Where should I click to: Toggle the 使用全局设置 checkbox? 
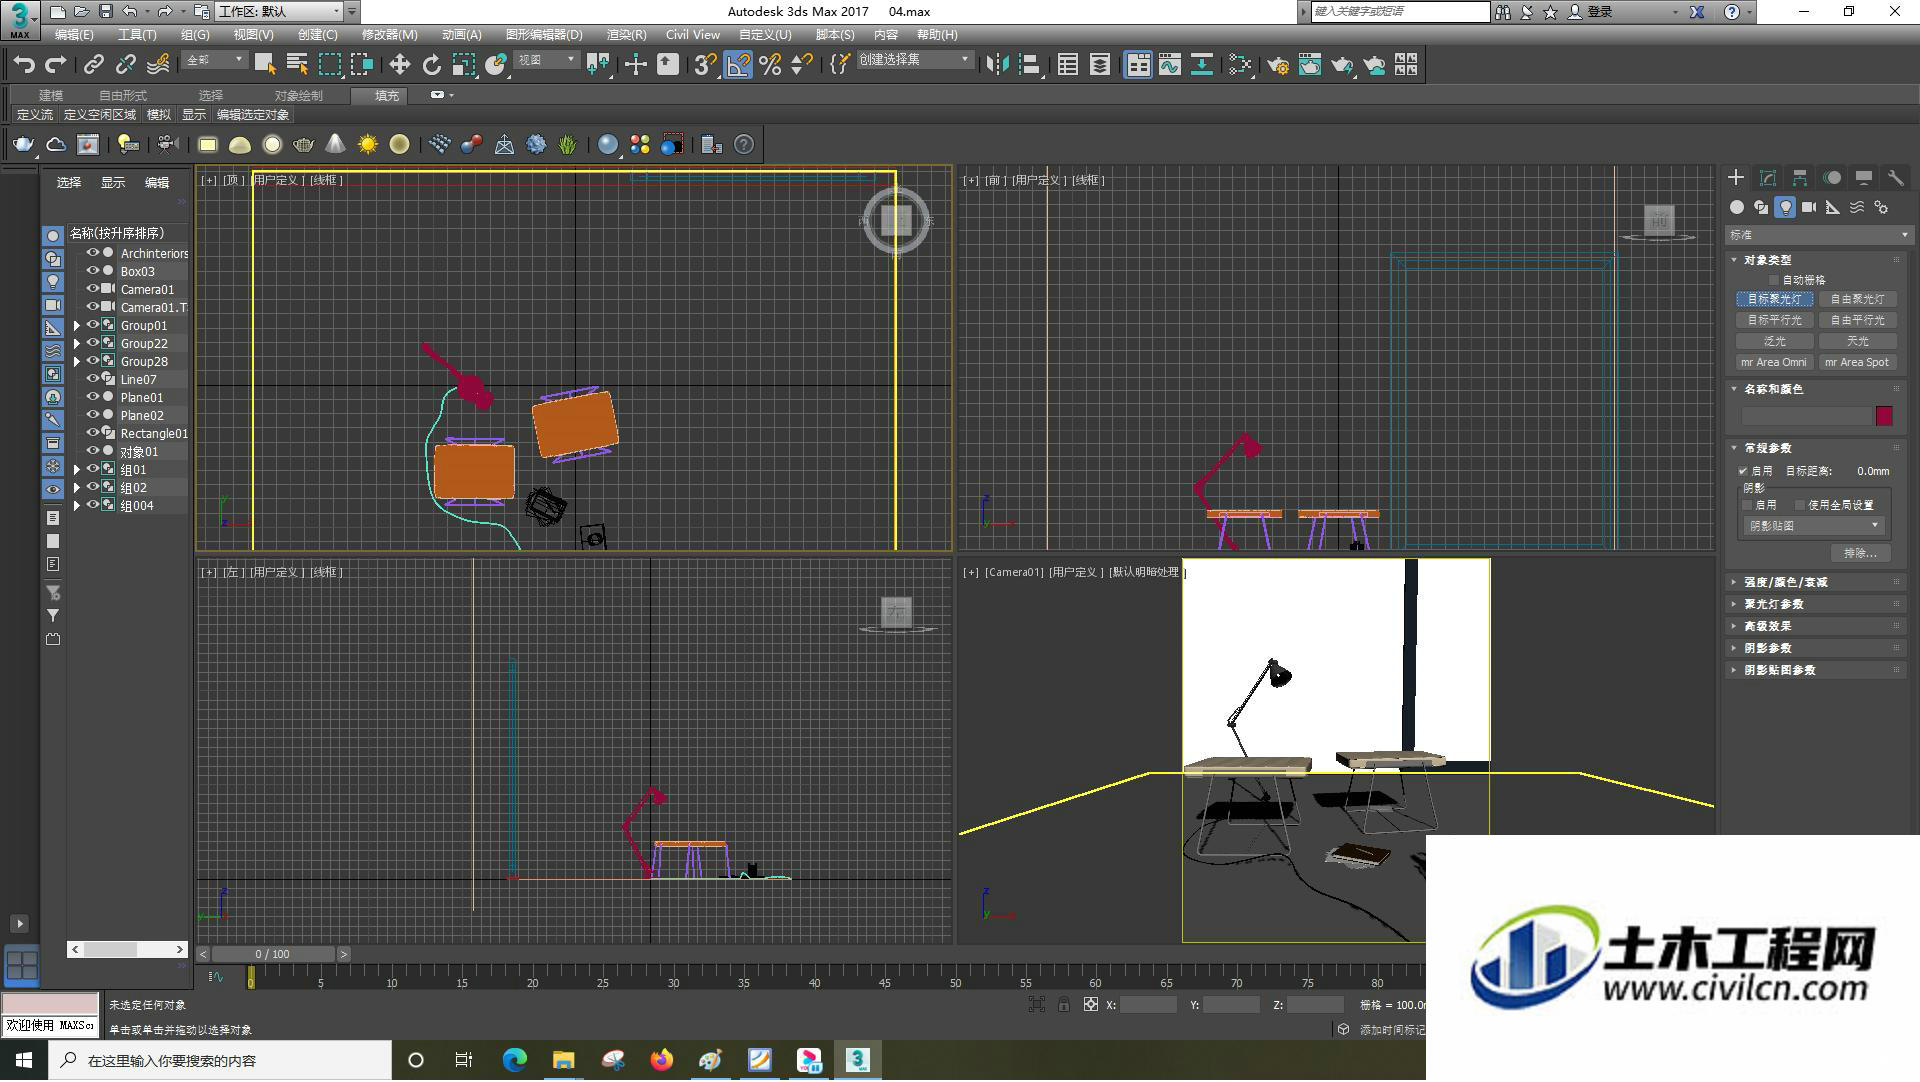tap(1800, 505)
